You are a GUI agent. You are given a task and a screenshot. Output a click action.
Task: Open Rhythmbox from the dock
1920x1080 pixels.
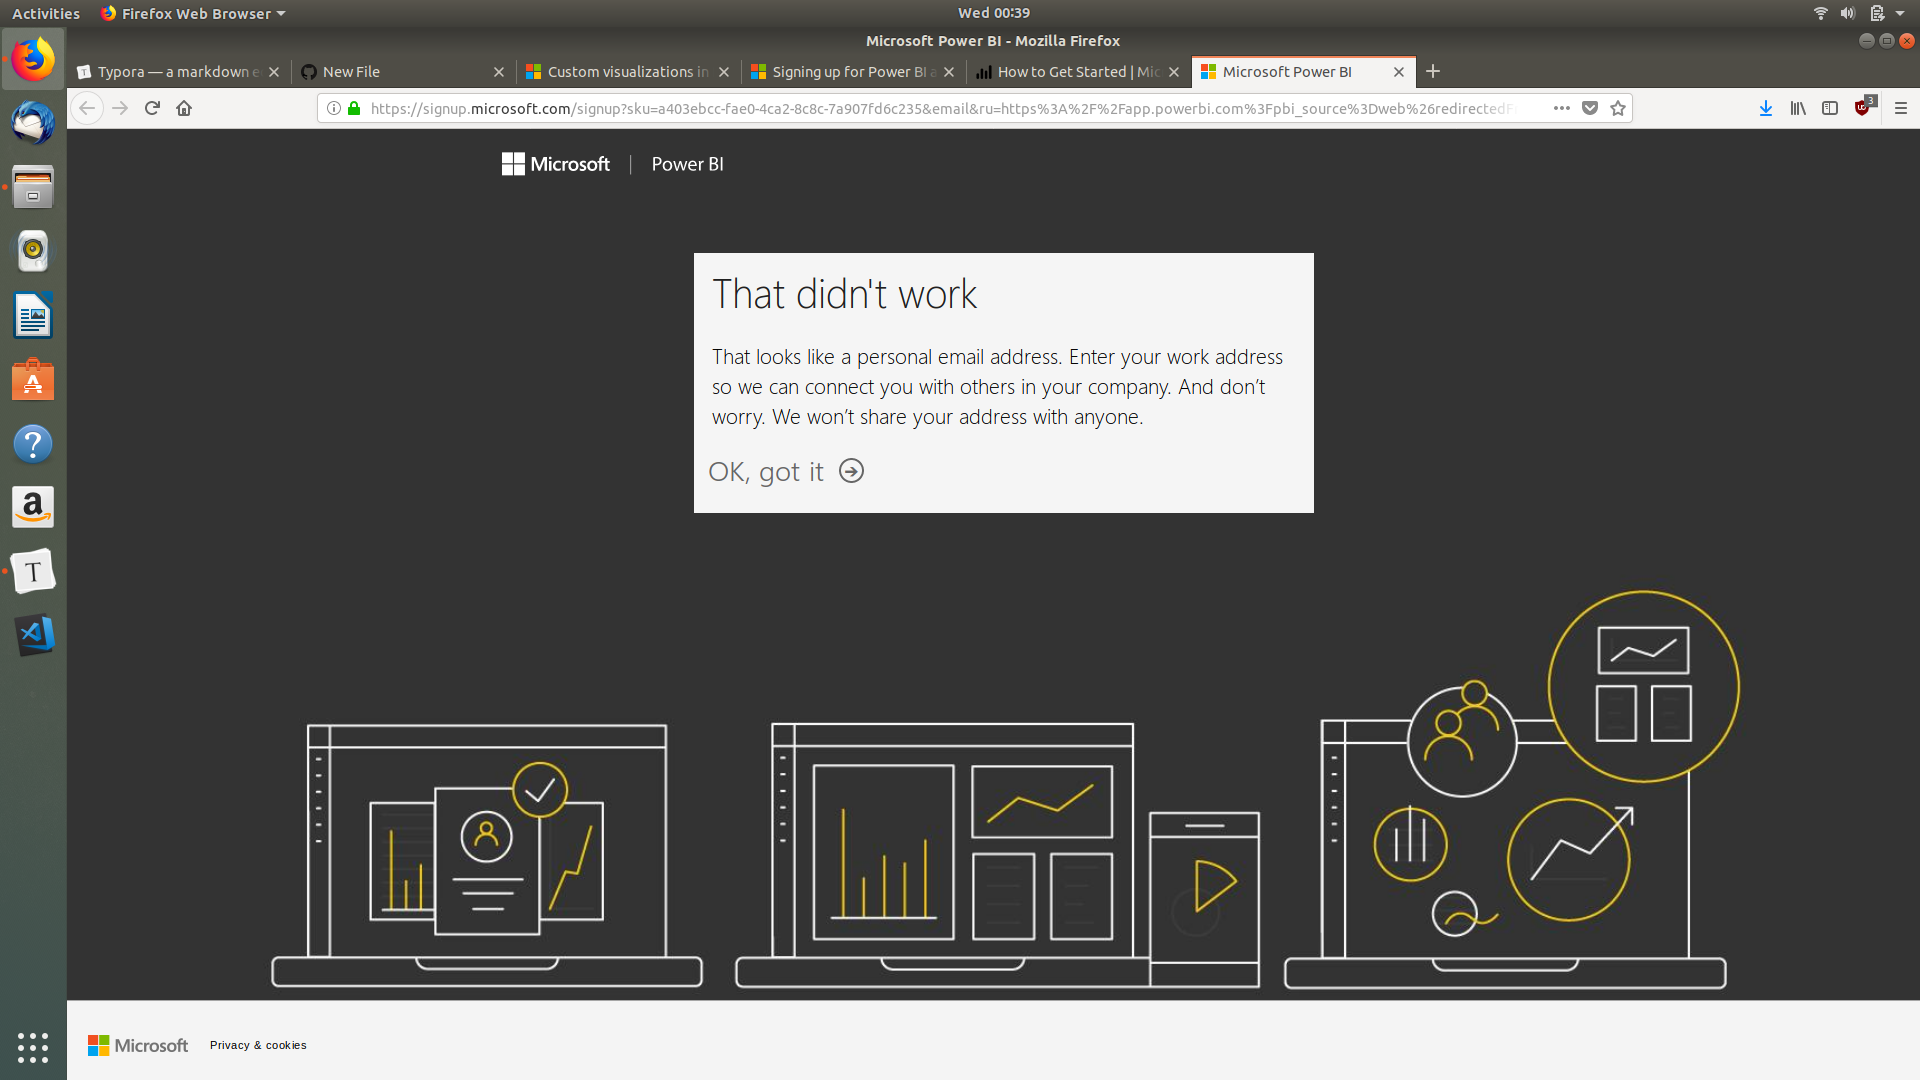pyautogui.click(x=33, y=251)
